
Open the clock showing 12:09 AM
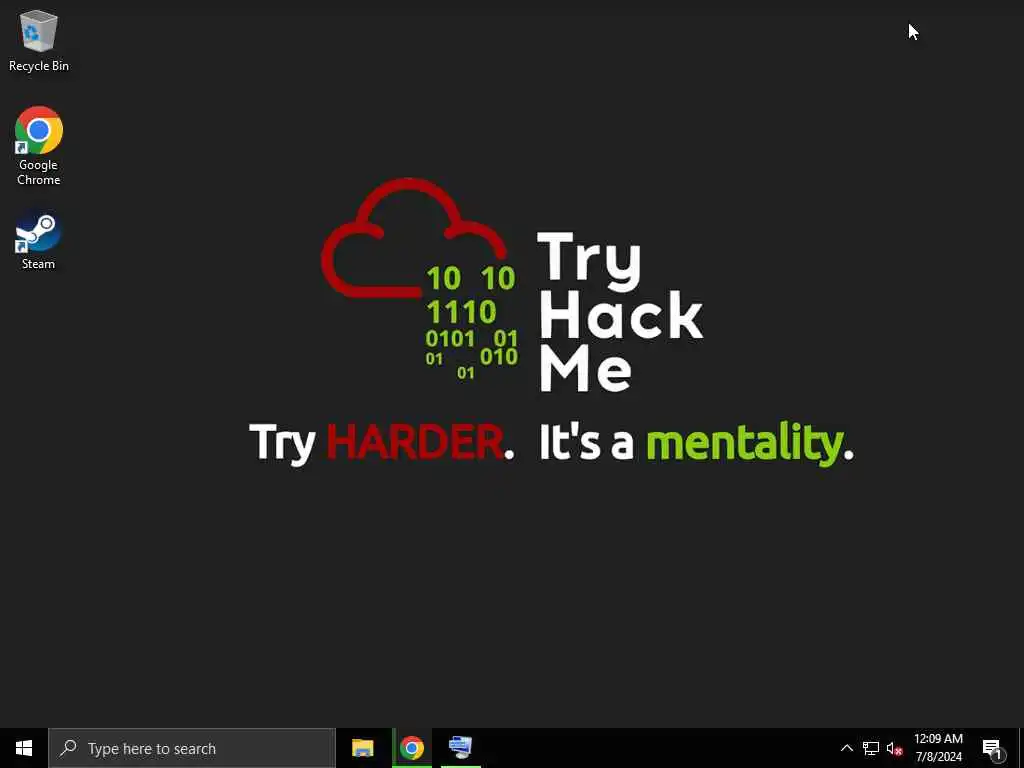[938, 748]
